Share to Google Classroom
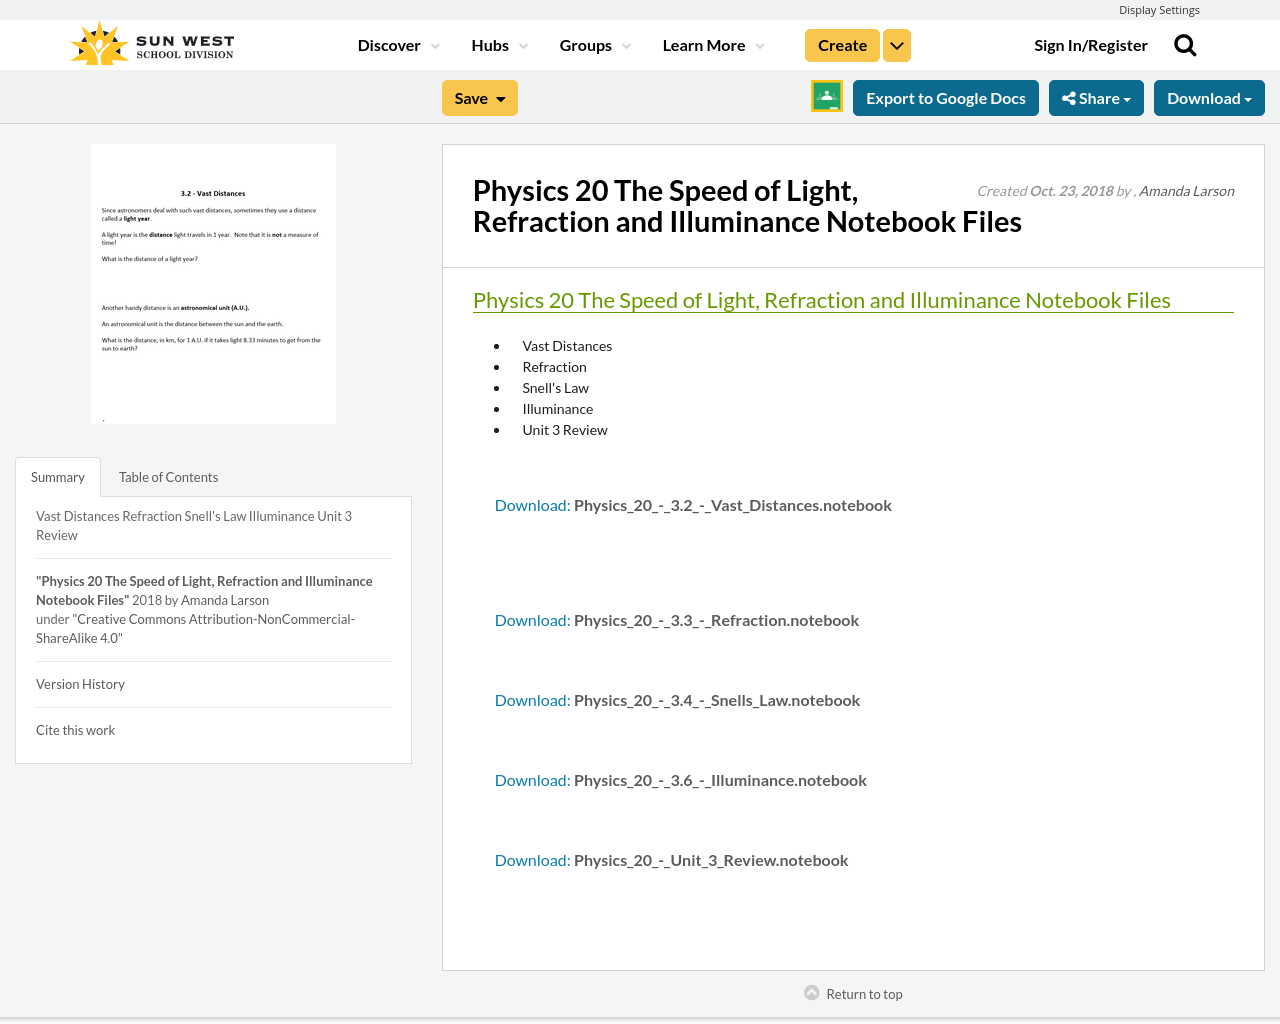1280x1024 pixels. (x=826, y=97)
